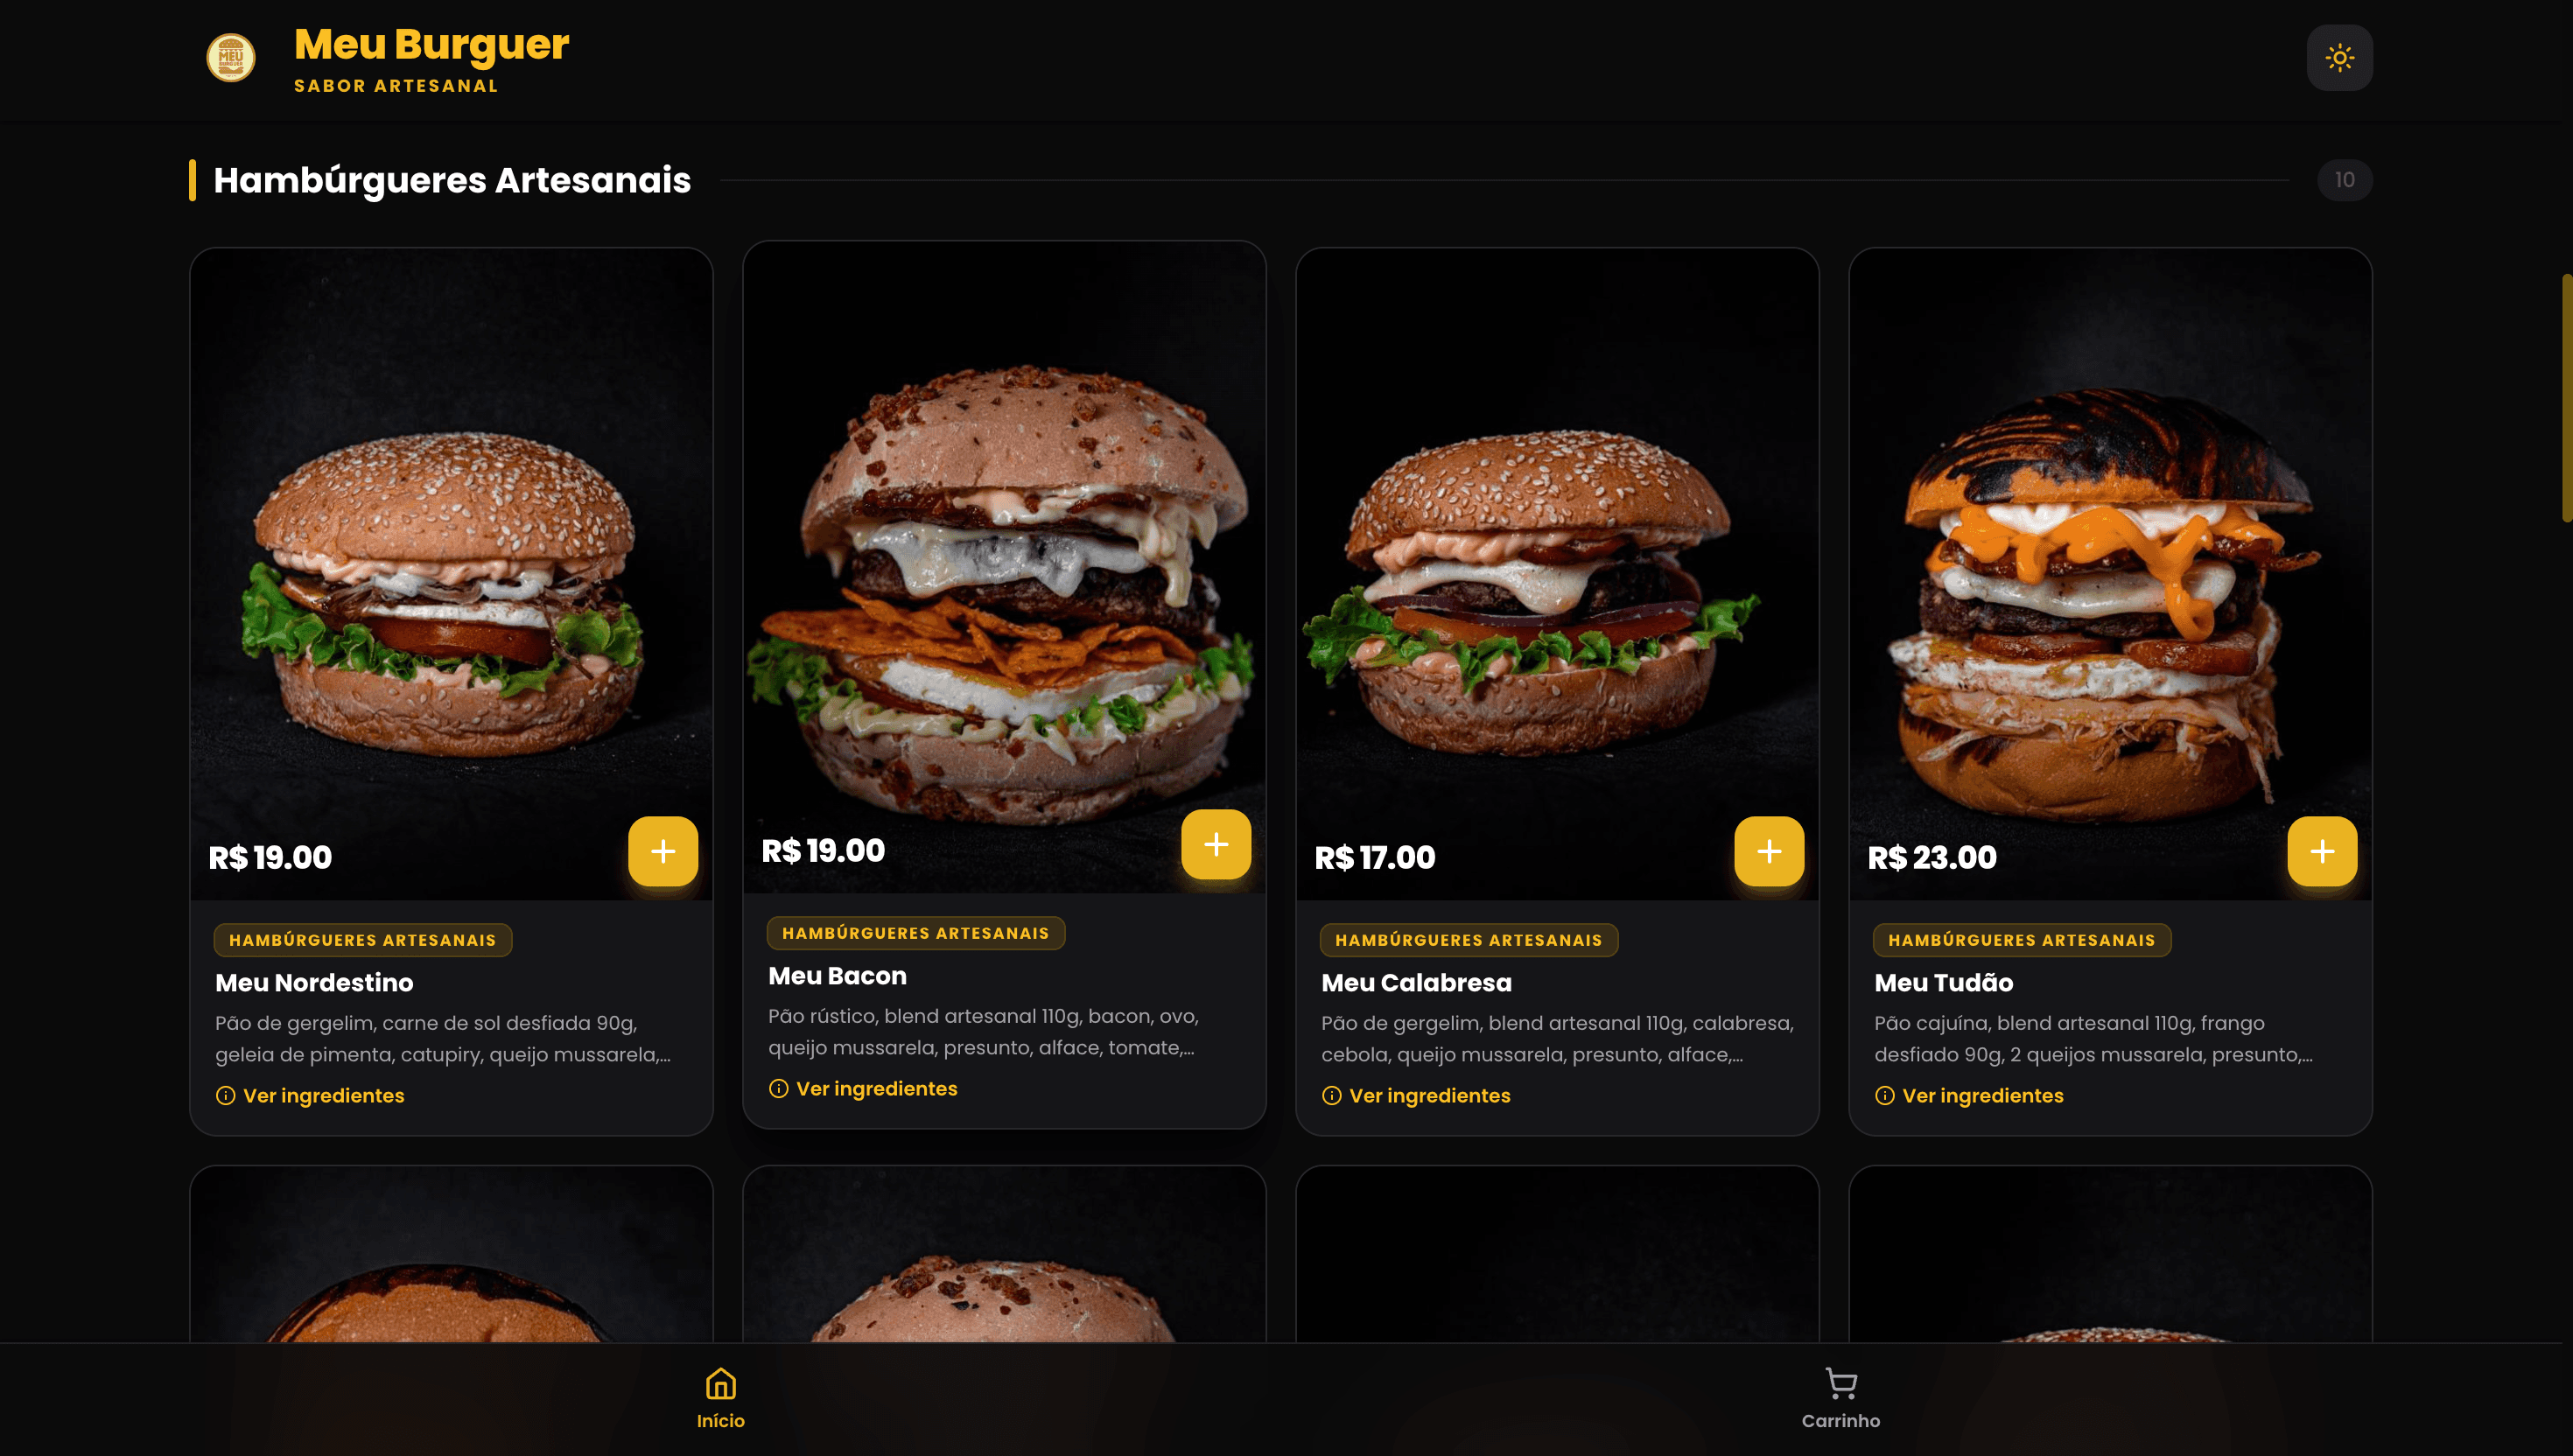Expand Ver ingredientes for Meu Calabresa
Screen dimensions: 2573x1456
[1416, 1095]
